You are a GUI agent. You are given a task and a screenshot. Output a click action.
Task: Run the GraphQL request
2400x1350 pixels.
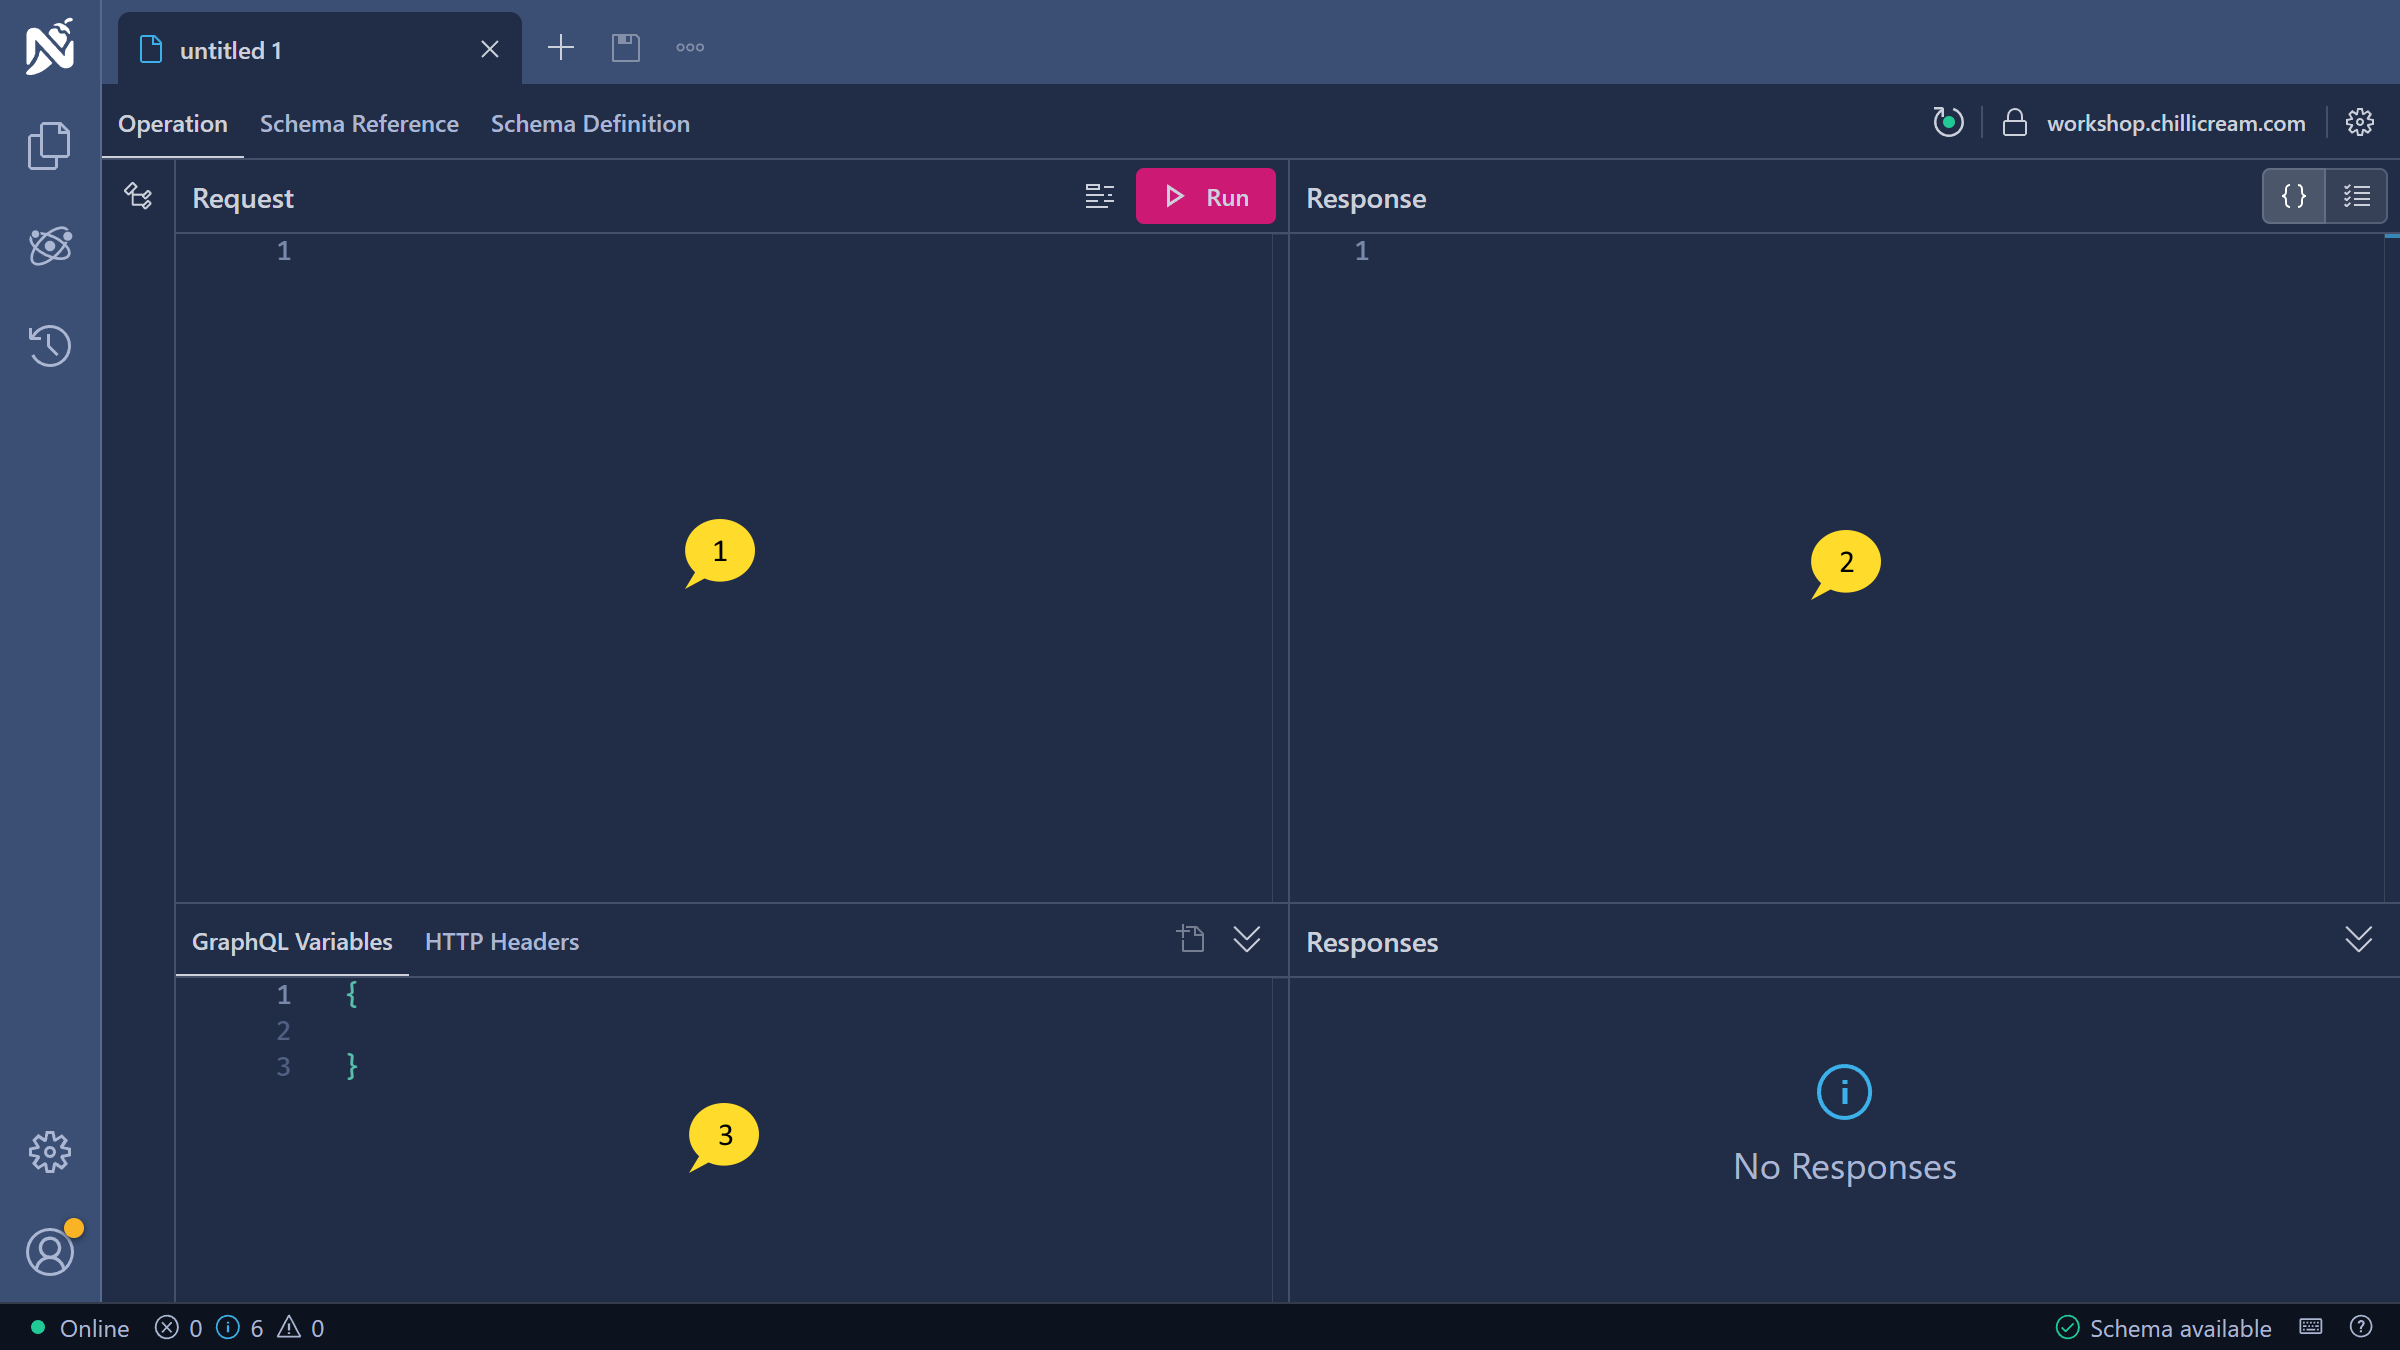point(1205,197)
